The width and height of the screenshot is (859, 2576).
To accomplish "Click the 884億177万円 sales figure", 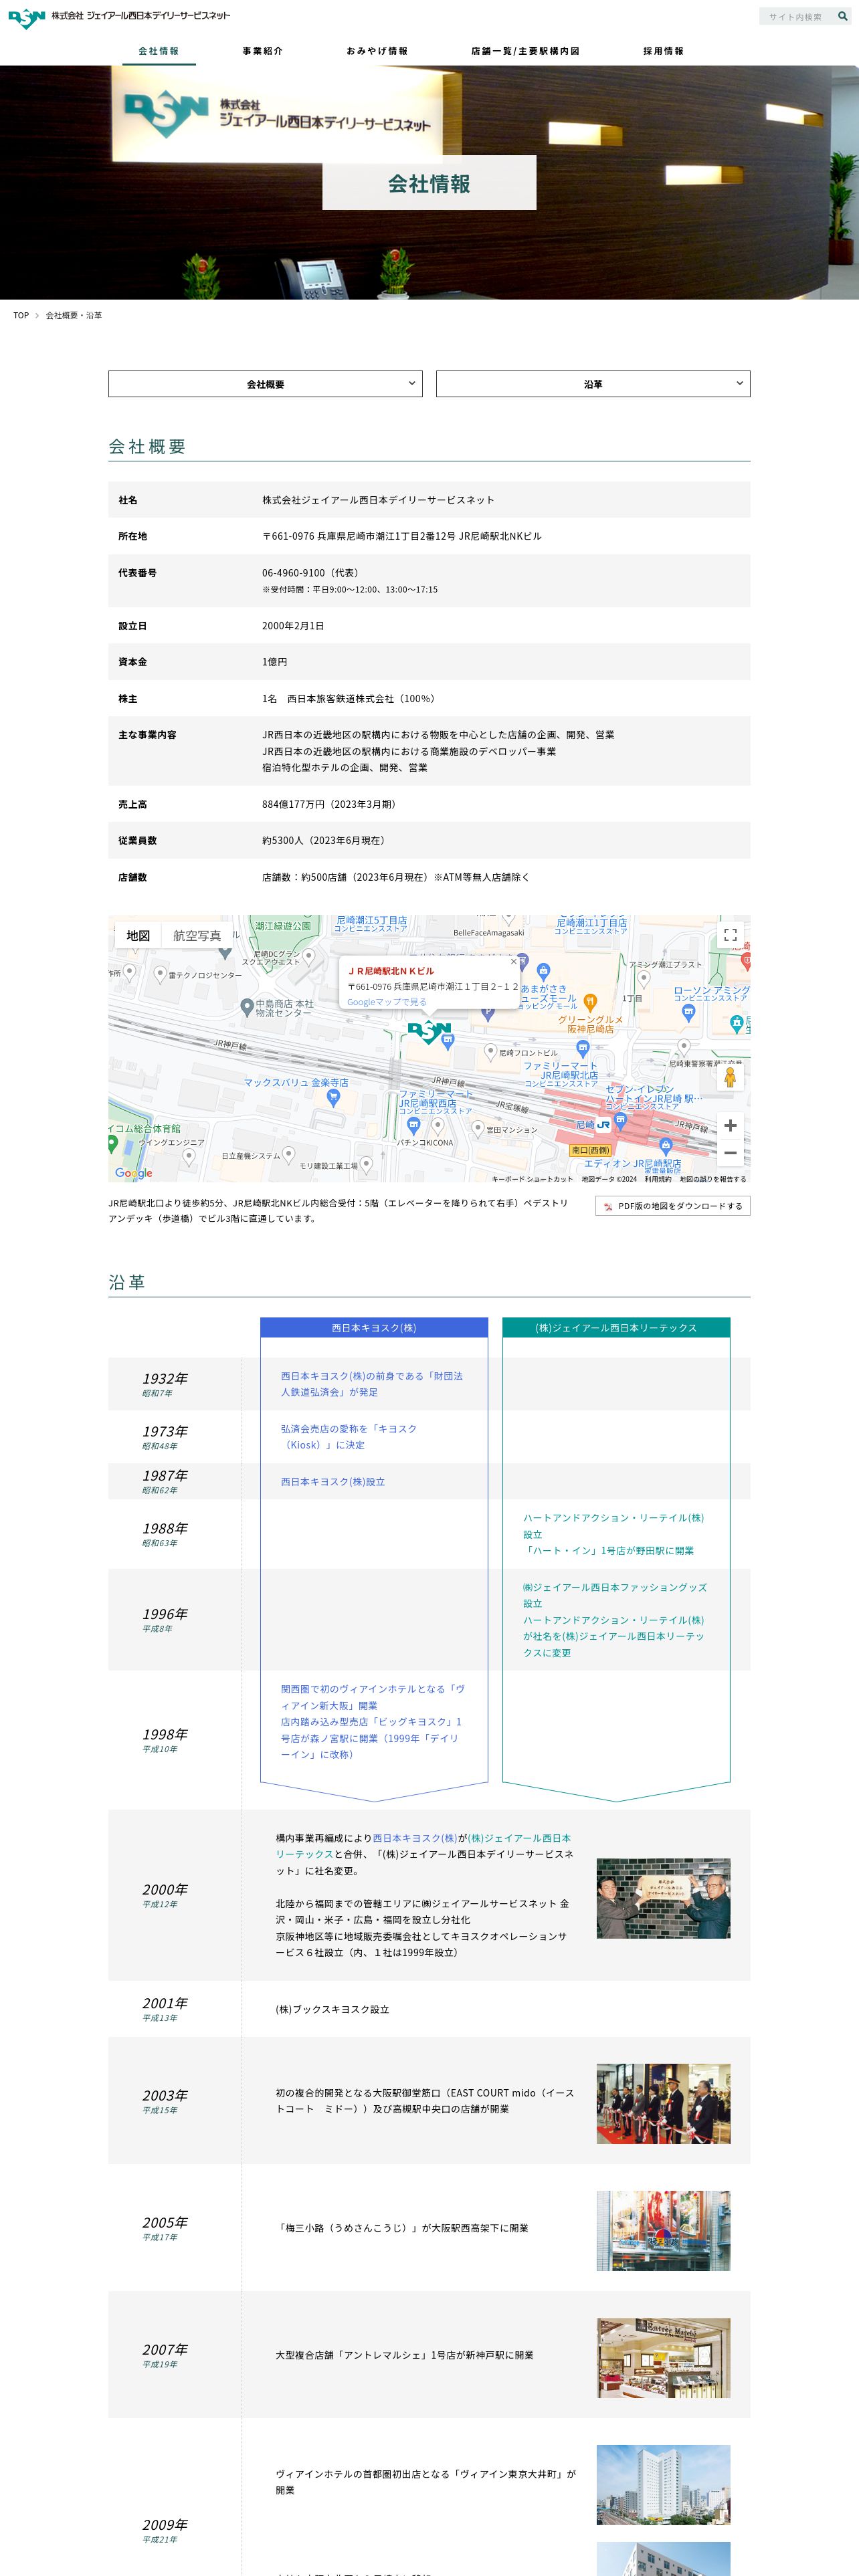I will (x=329, y=804).
